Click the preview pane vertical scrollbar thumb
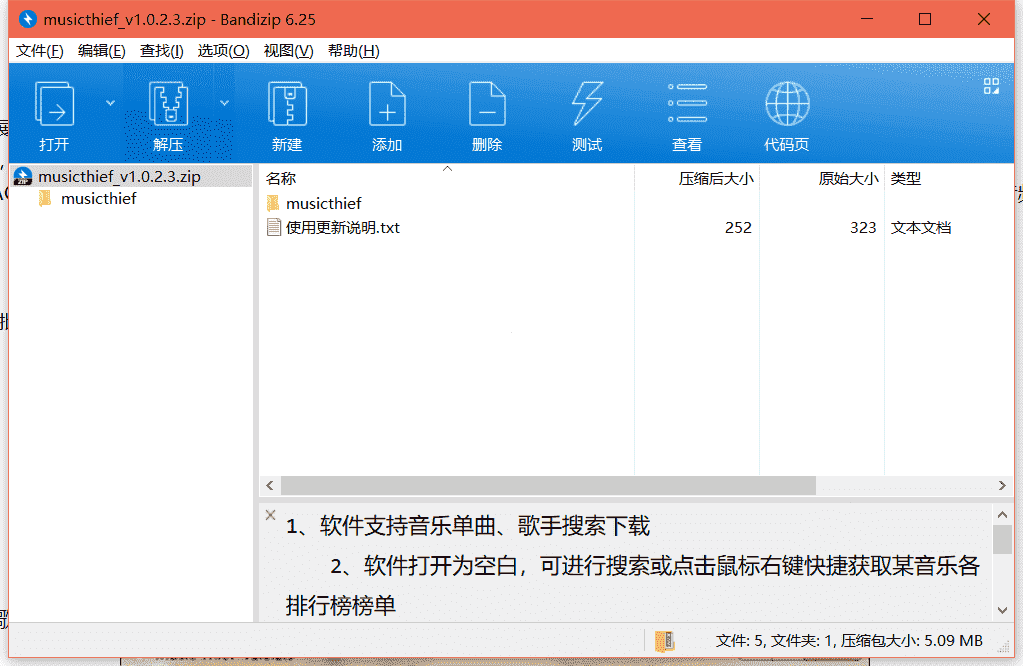 1003,539
